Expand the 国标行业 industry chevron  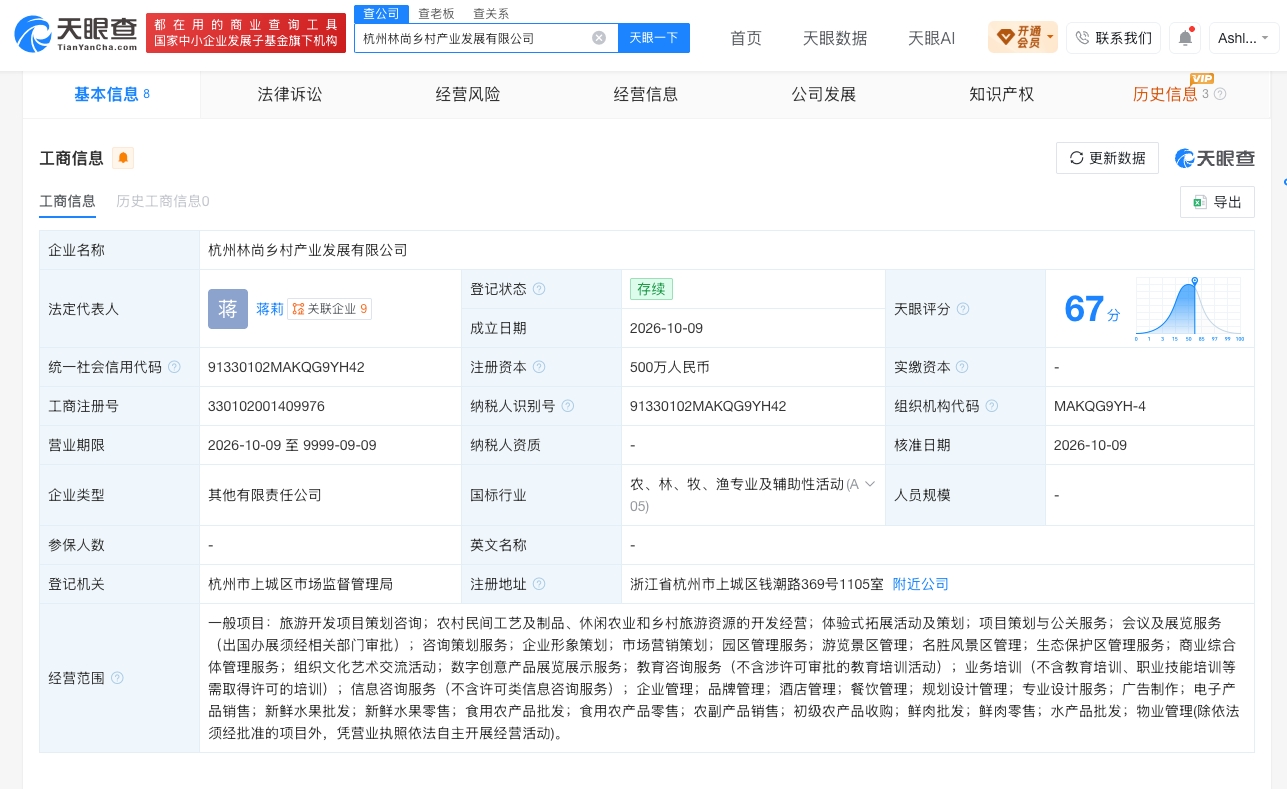coord(870,484)
